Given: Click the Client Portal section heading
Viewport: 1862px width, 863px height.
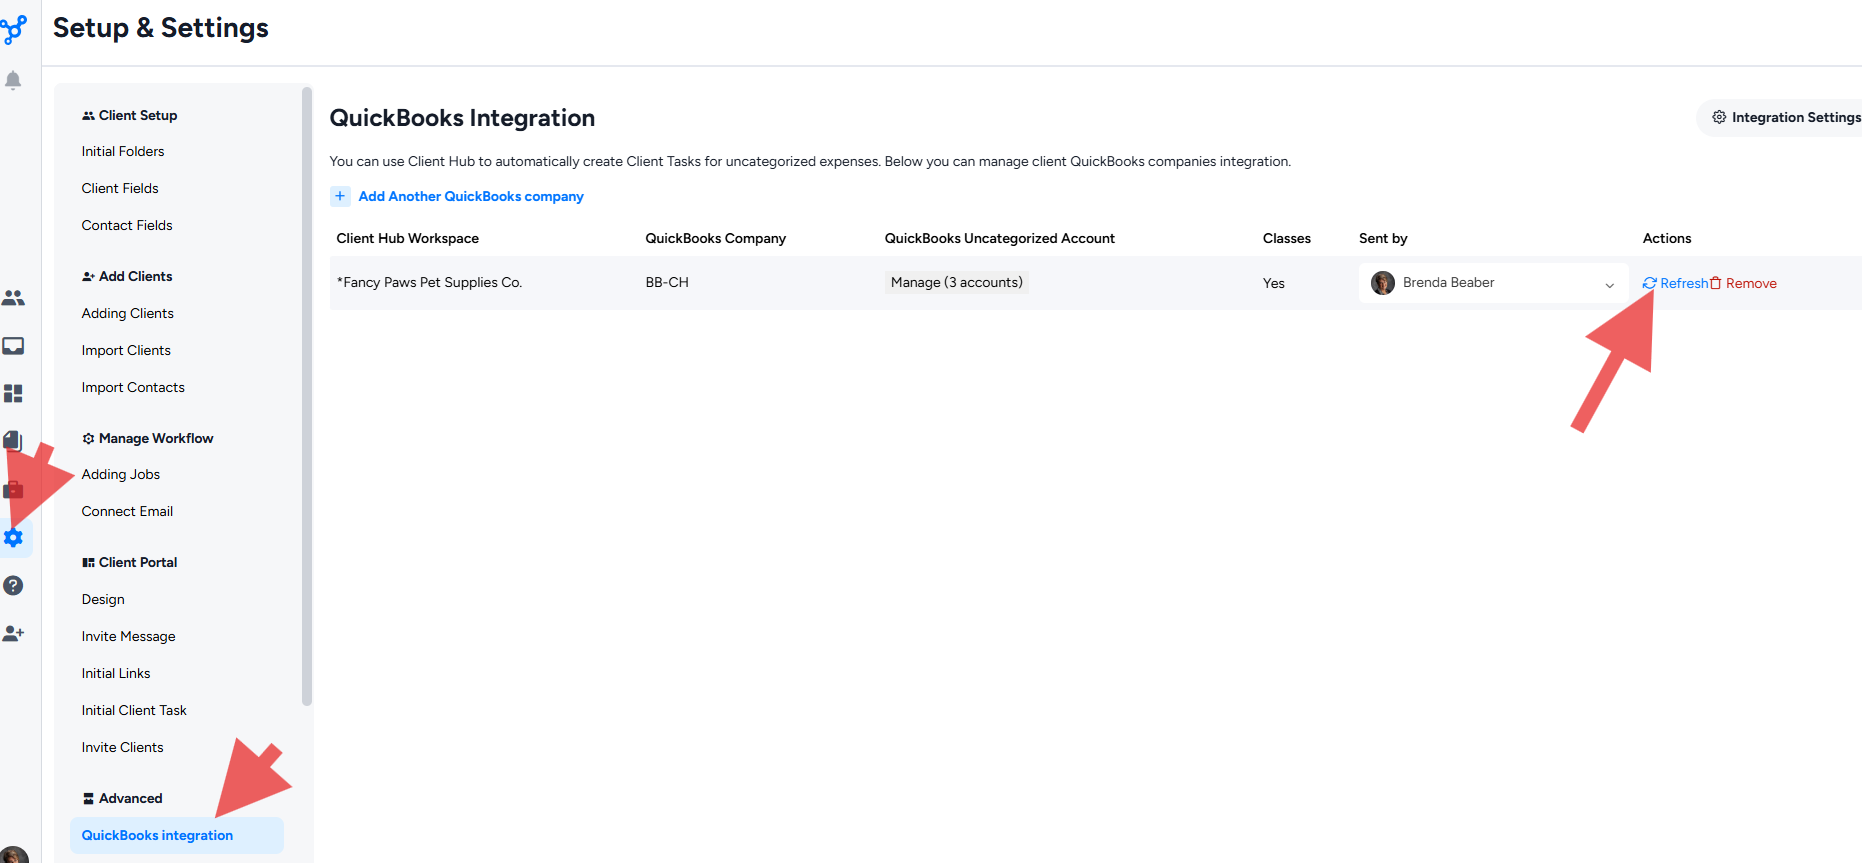Looking at the screenshot, I should tap(130, 562).
